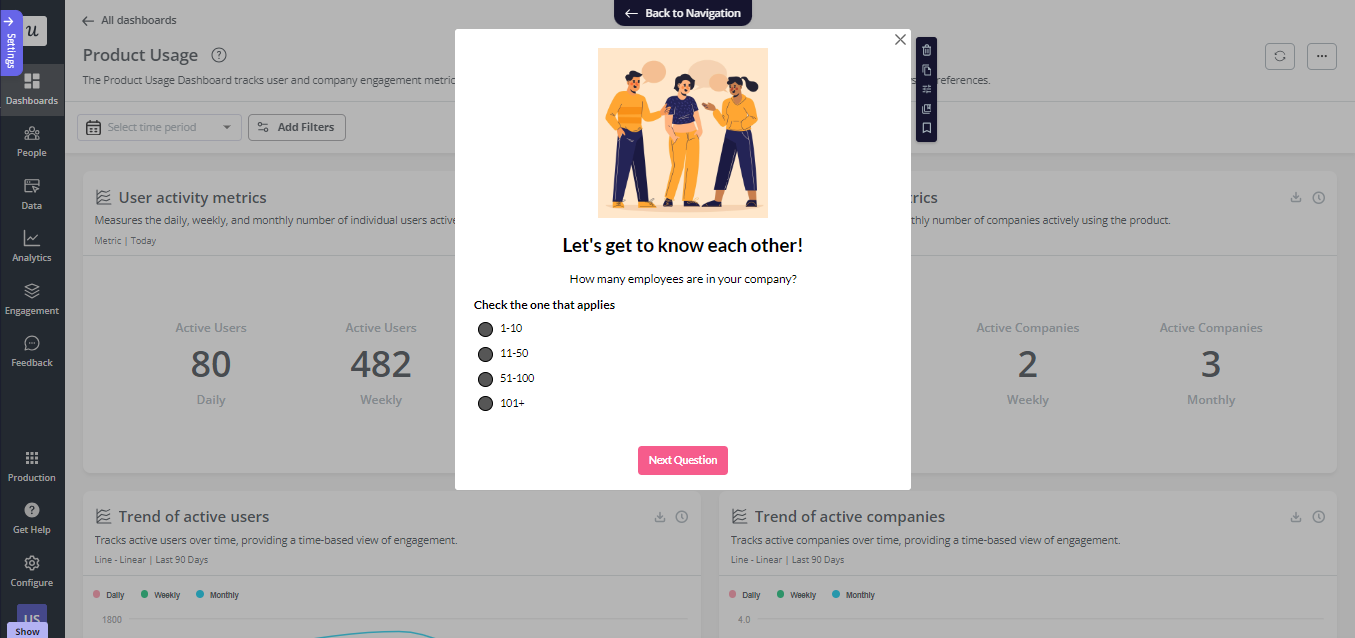1355x638 pixels.
Task: Select the 101+ employees option
Action: 486,403
